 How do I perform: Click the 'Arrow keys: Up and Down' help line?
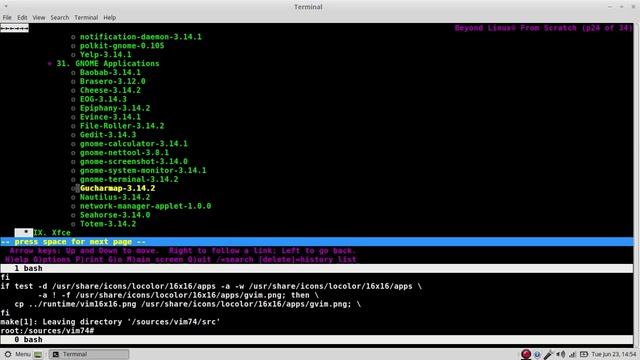(x=182, y=251)
